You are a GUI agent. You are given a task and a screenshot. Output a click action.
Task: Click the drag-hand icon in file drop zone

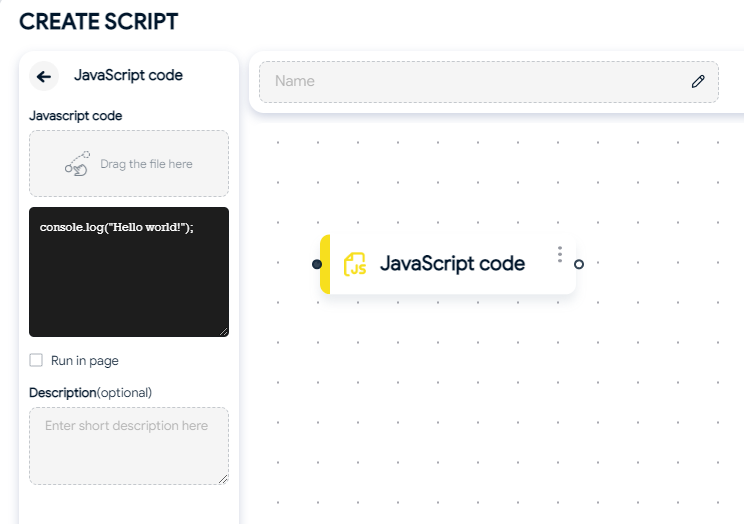pyautogui.click(x=77, y=164)
